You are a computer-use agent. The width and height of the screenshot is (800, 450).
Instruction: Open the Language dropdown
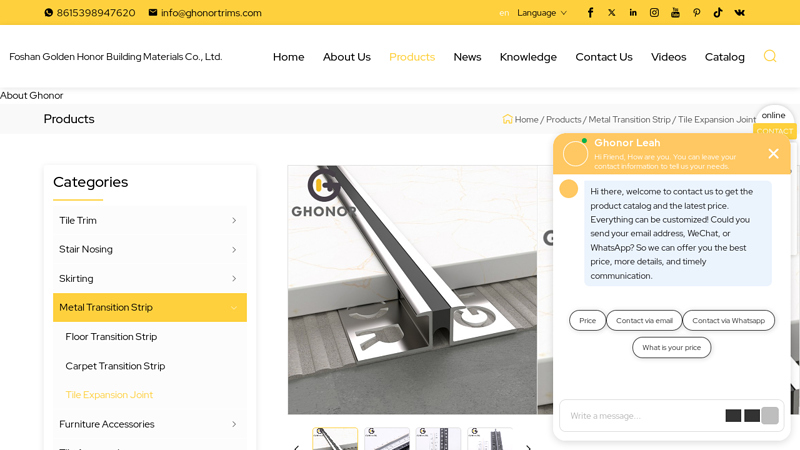541,13
